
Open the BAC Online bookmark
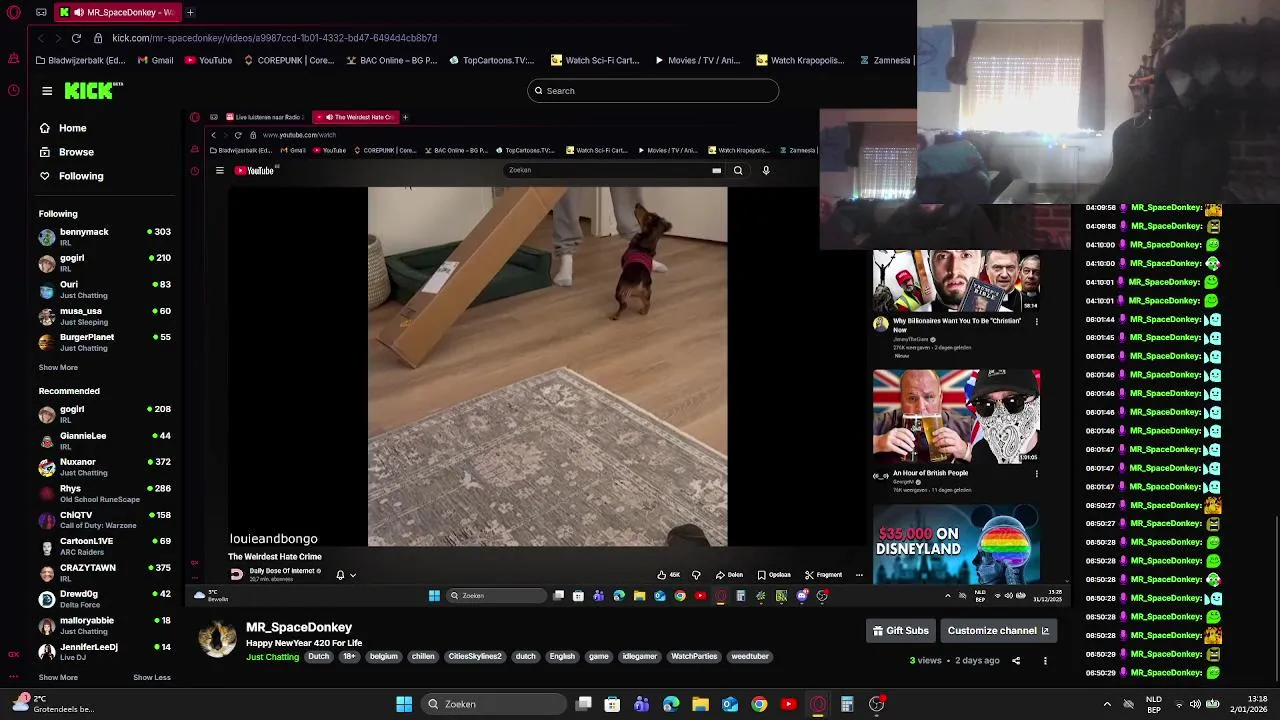coord(392,60)
